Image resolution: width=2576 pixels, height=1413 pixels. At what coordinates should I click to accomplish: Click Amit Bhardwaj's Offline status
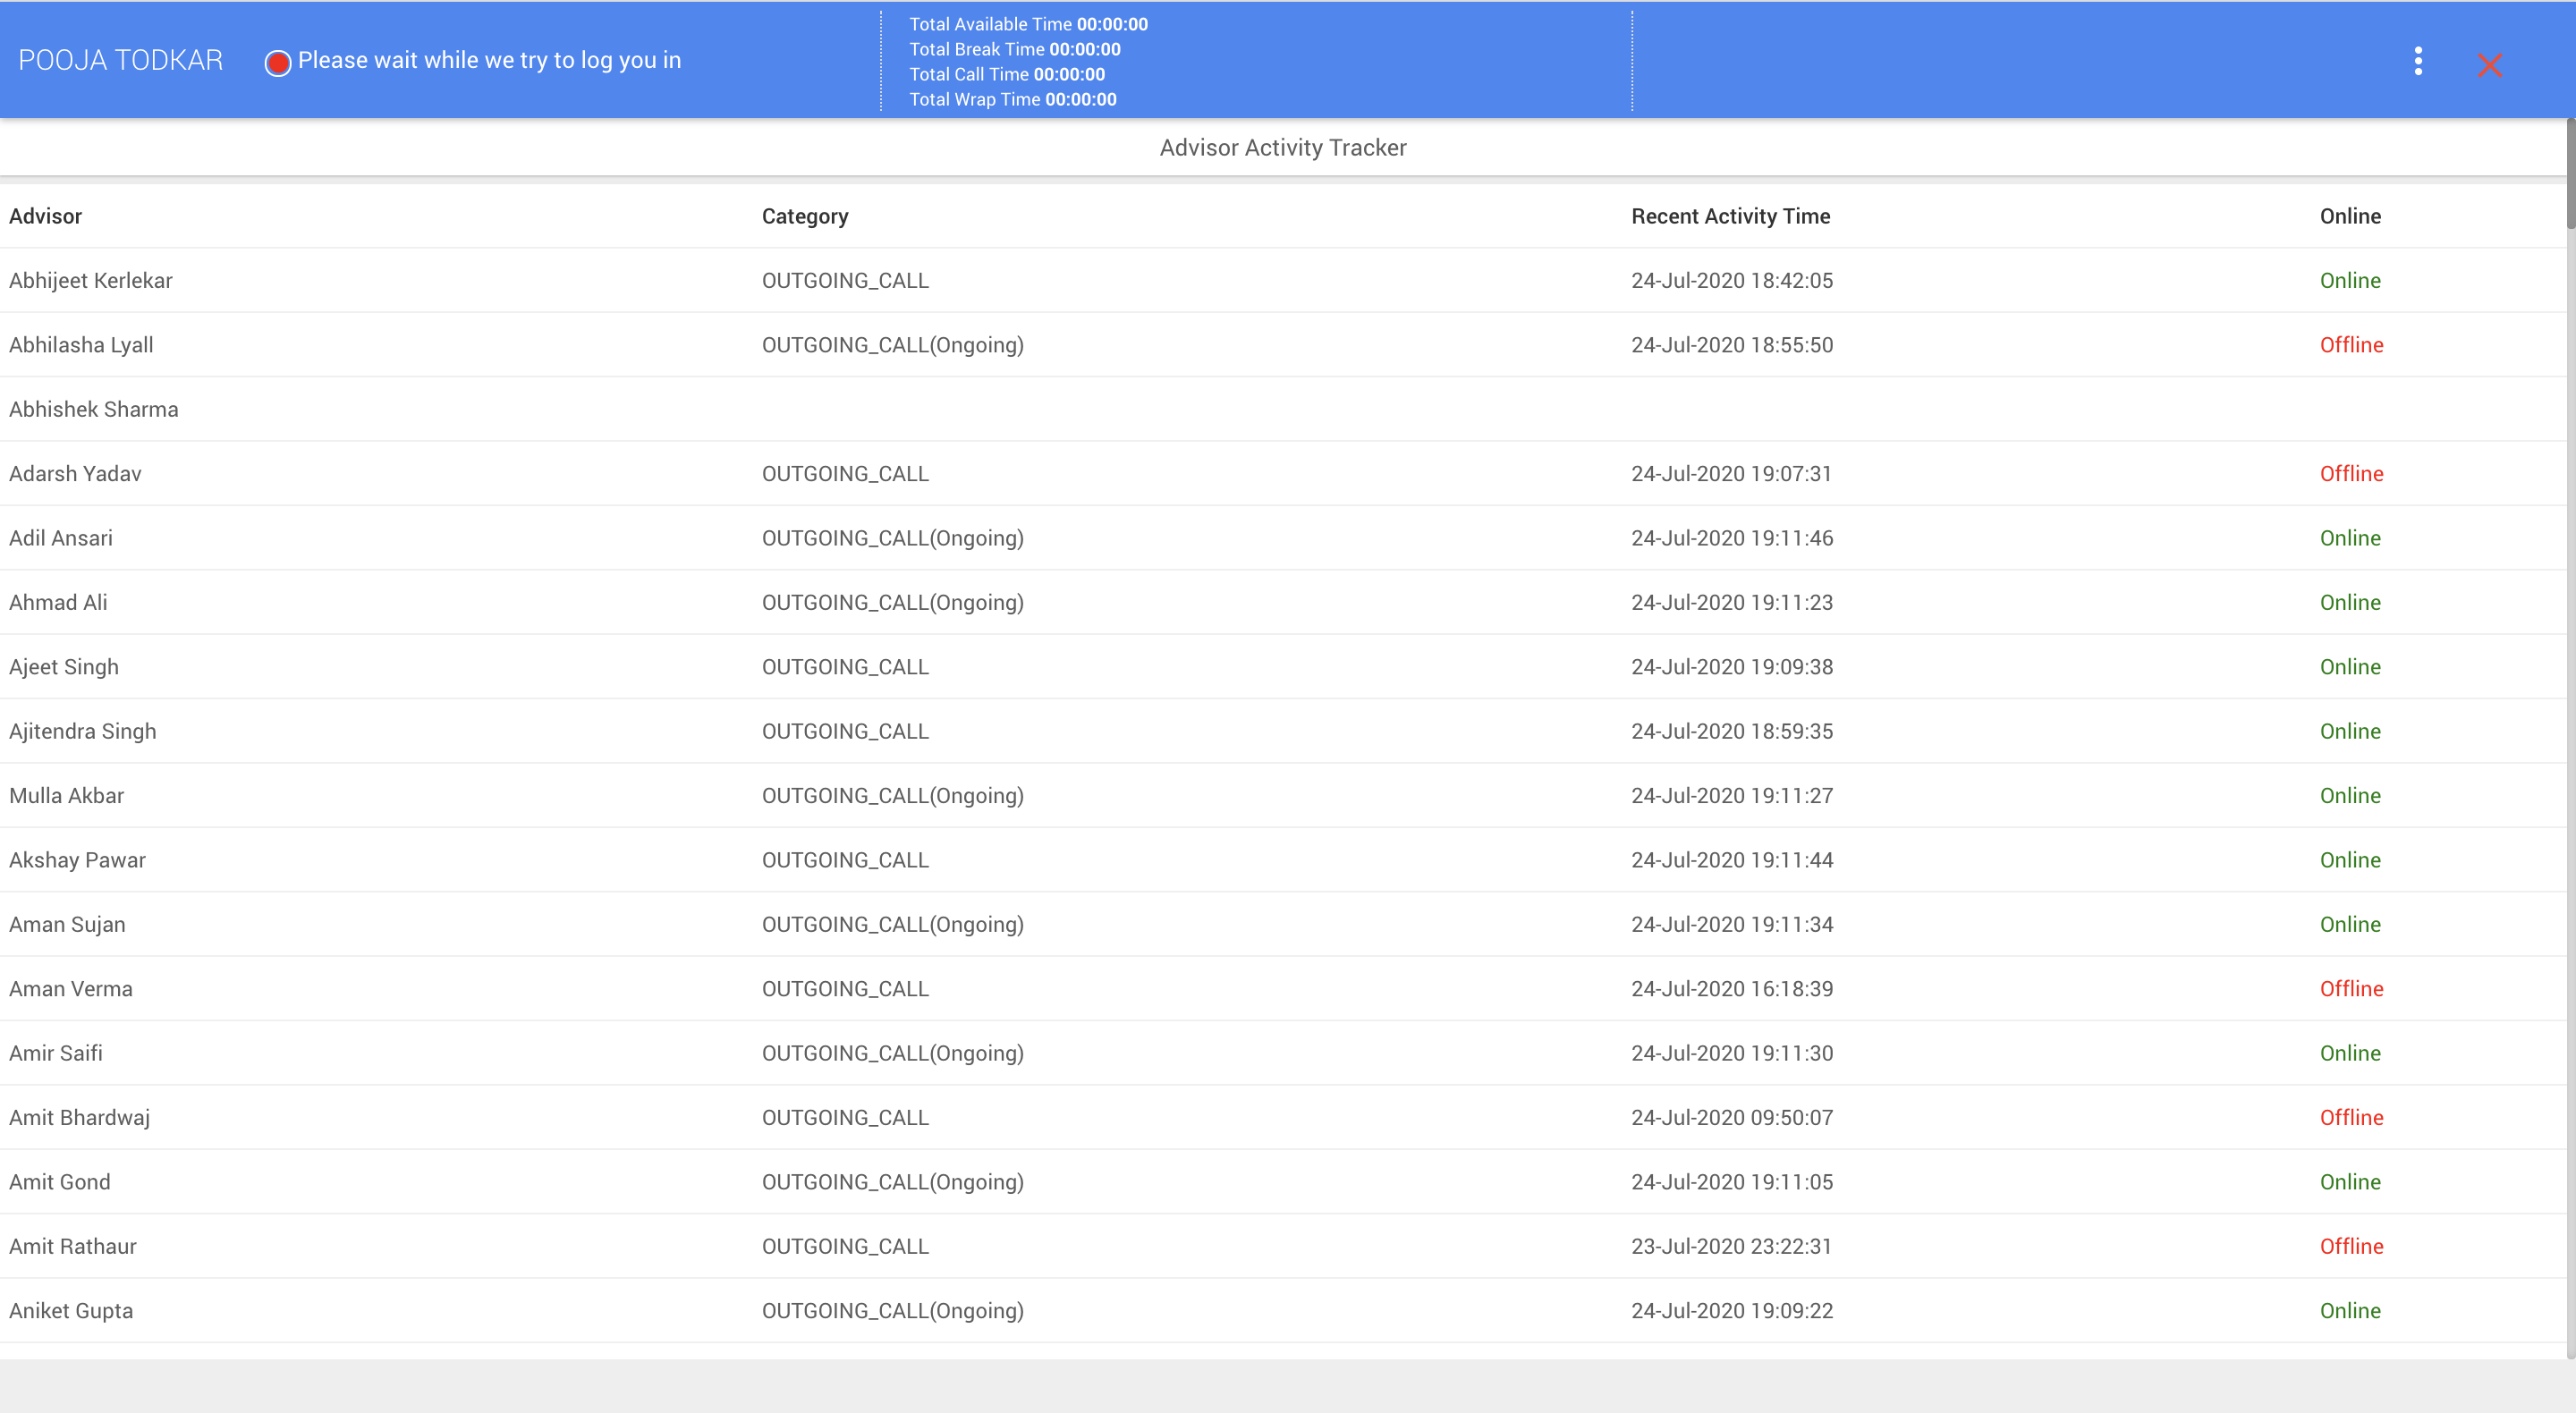pyautogui.click(x=2352, y=1118)
